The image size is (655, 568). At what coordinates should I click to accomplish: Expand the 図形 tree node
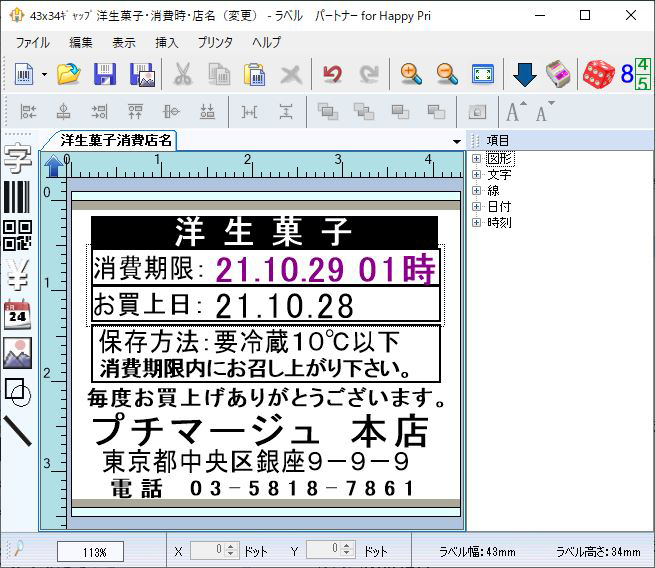[476, 158]
